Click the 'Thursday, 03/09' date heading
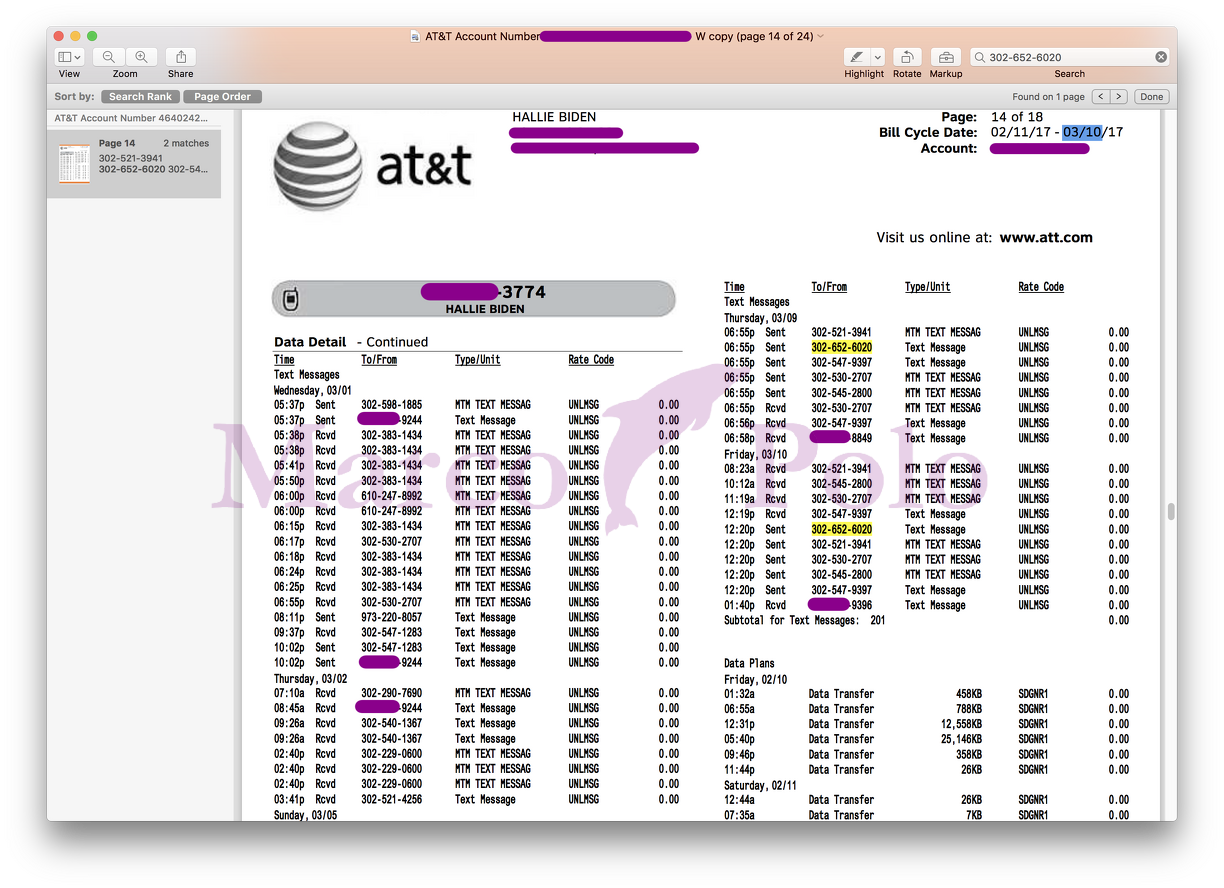The height and width of the screenshot is (888, 1224). (x=761, y=317)
